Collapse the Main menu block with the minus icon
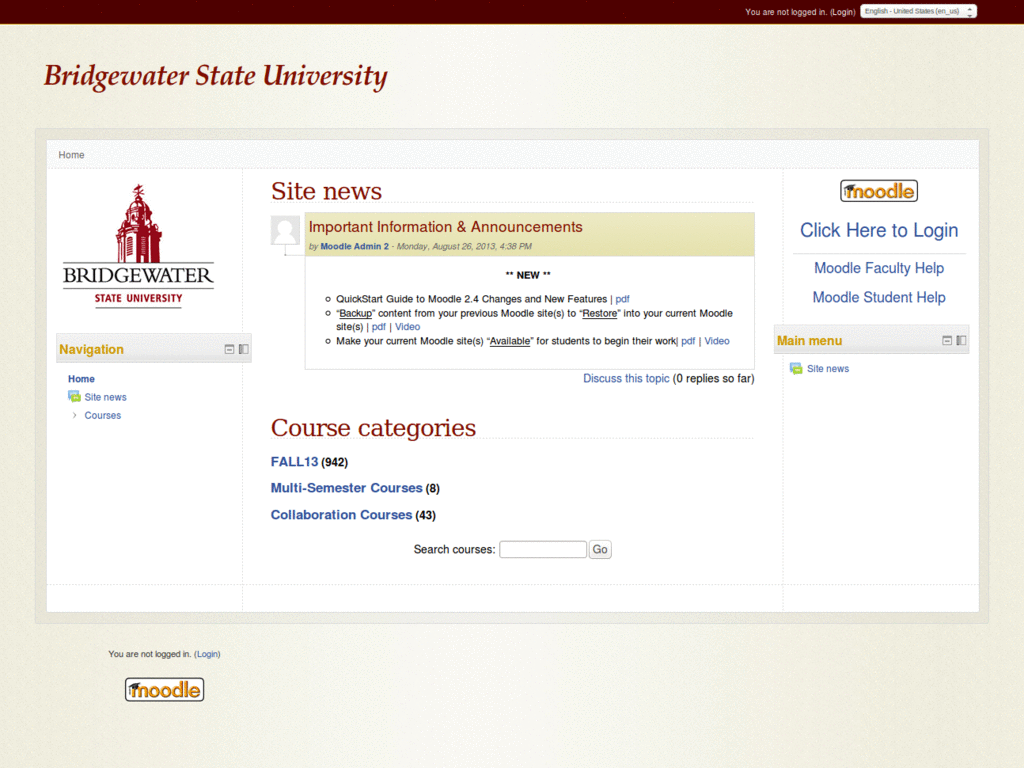Screen dimensions: 1024x768 click(947, 340)
